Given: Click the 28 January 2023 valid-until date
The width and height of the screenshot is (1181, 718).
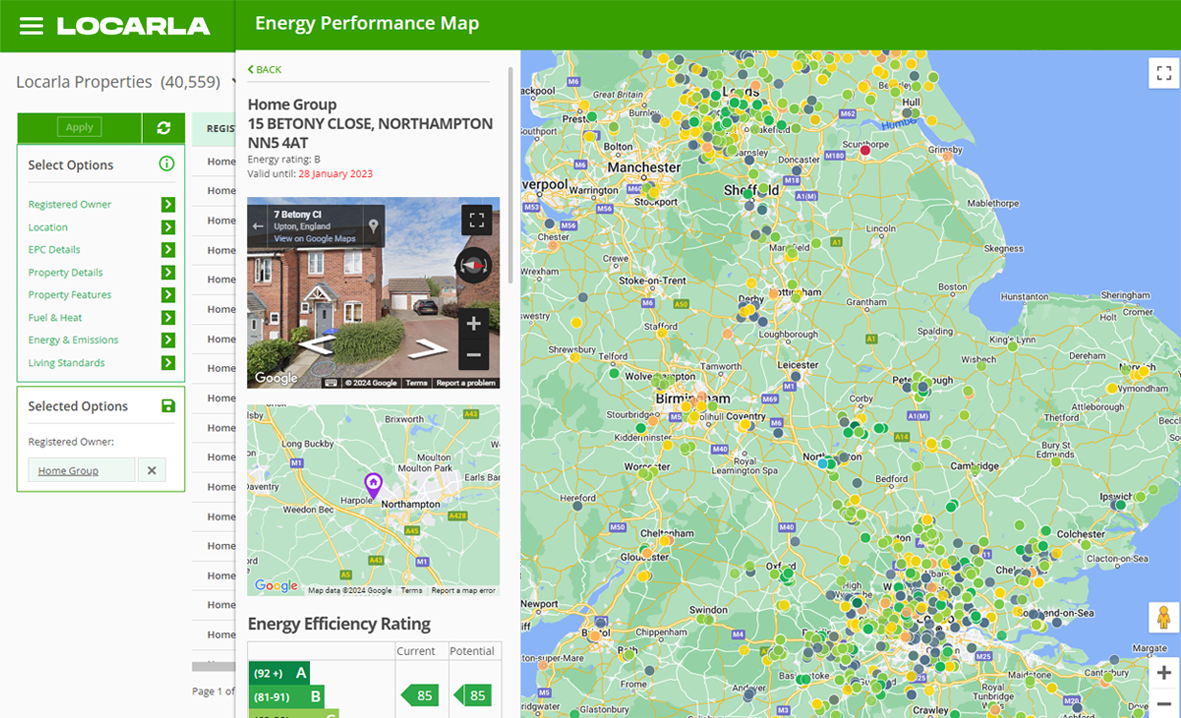Looking at the screenshot, I should [335, 173].
